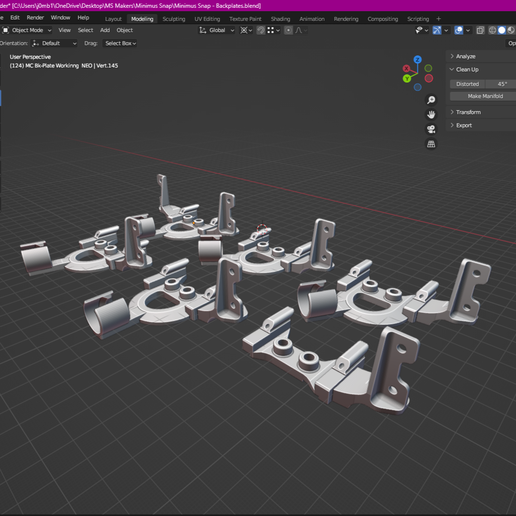Open the Global transform orientation dropdown
Viewport: 516px width, 516px height.
coord(217,30)
